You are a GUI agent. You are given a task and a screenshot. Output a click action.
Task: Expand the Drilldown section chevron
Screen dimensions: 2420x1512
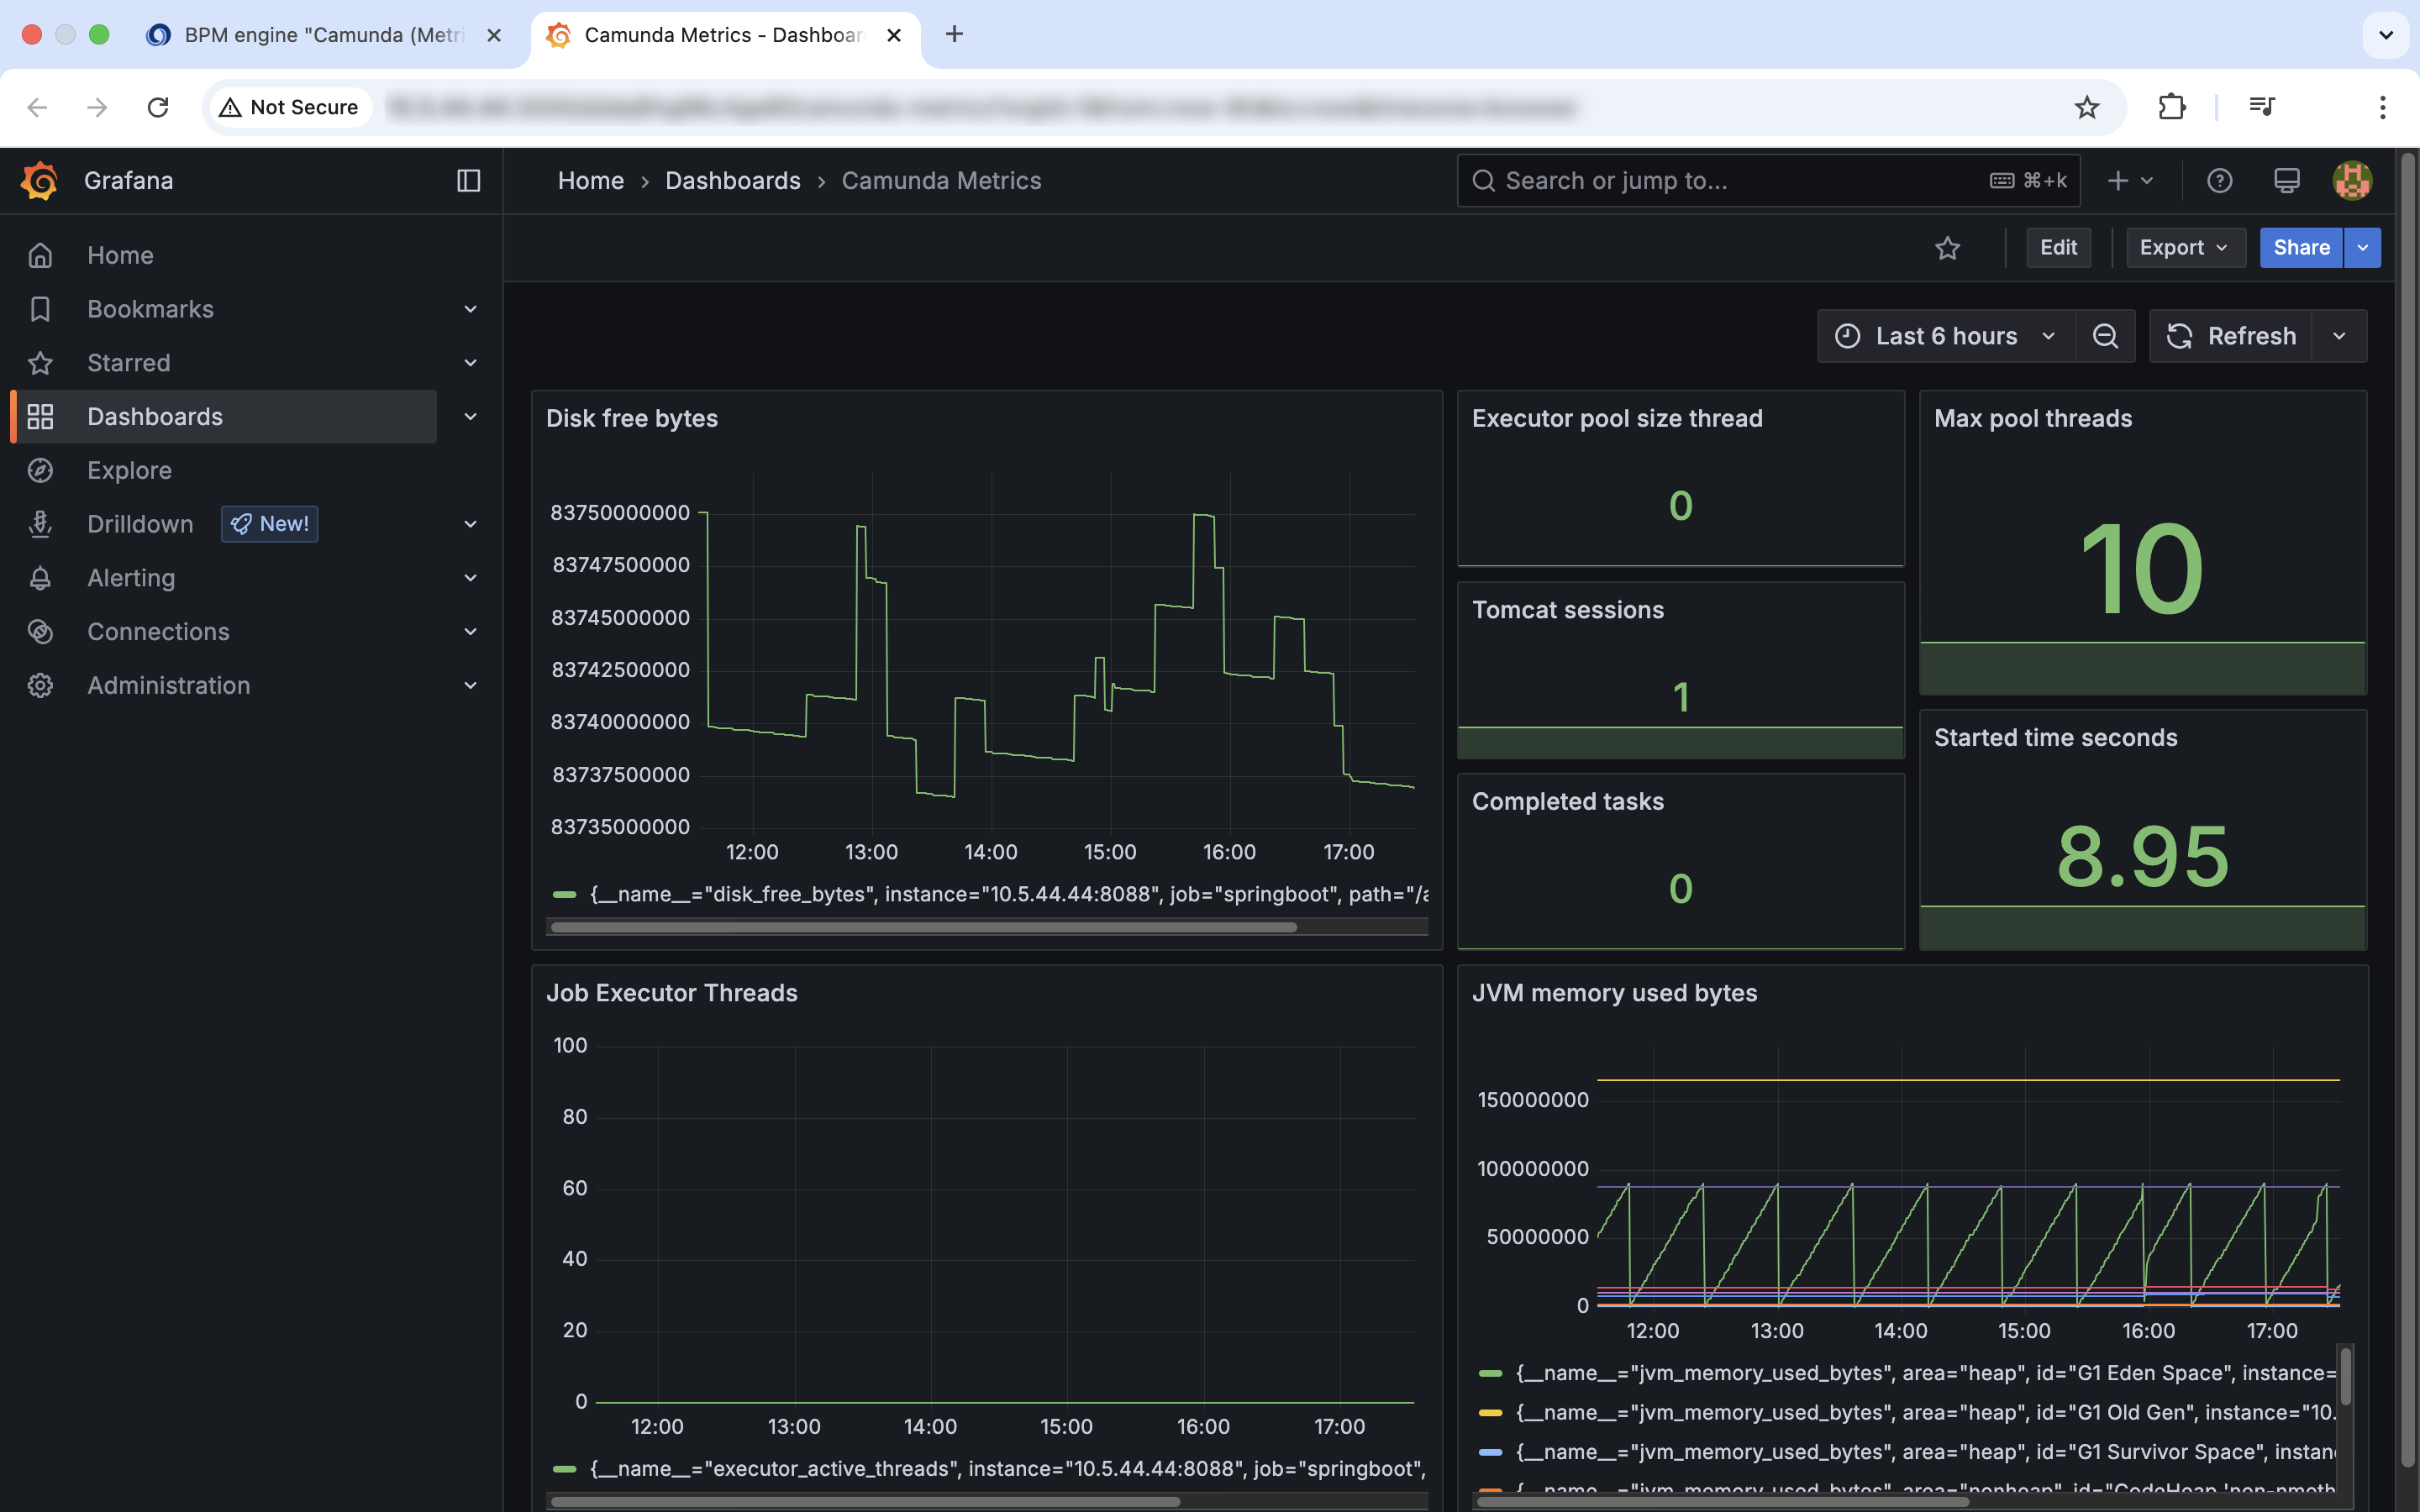tap(470, 524)
